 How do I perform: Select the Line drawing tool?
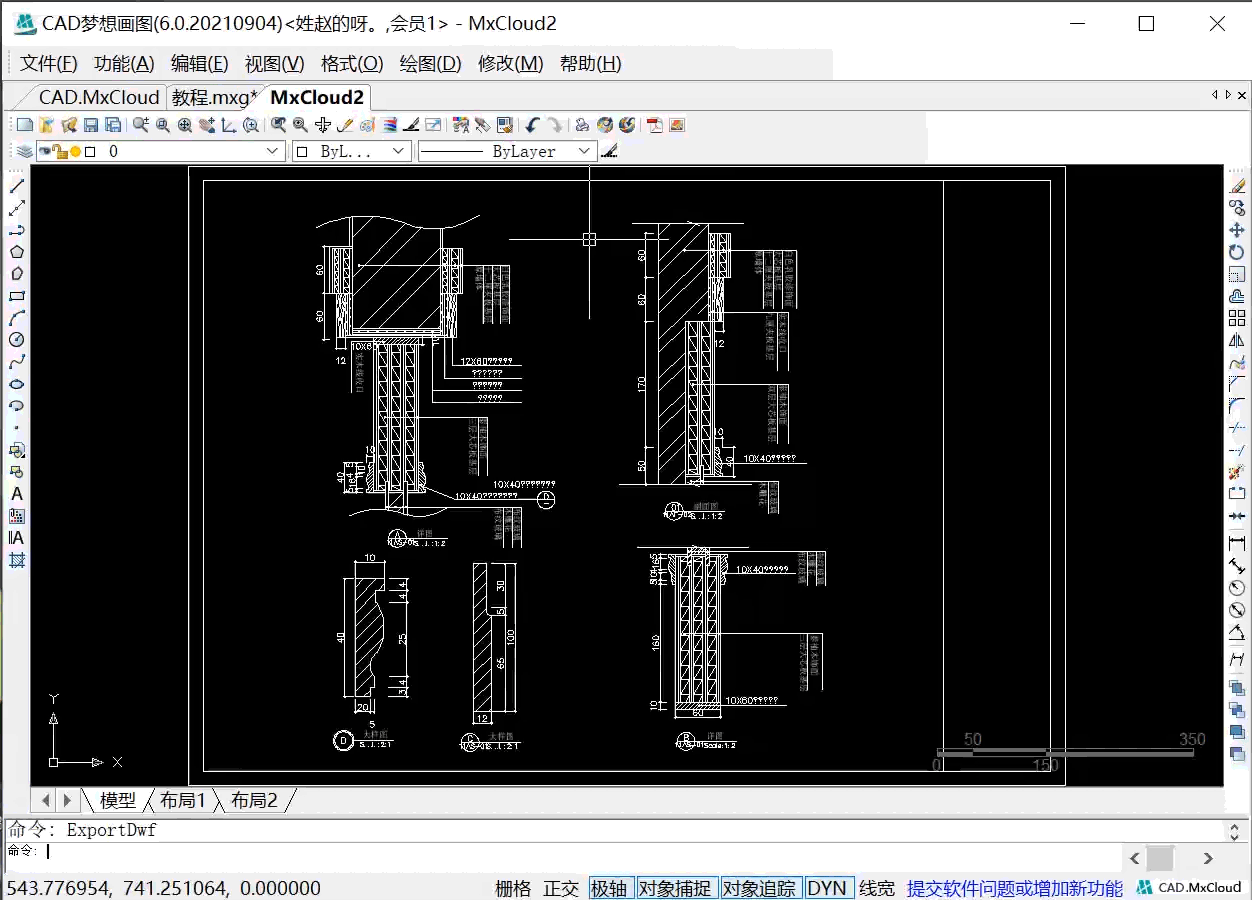click(17, 186)
